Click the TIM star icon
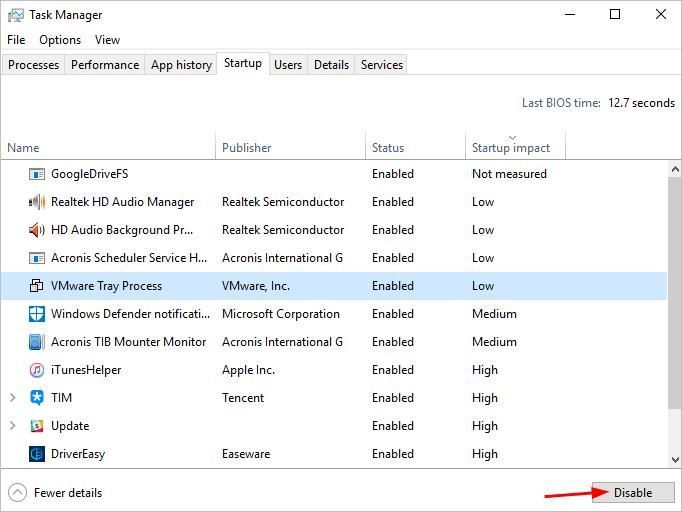This screenshot has height=512, width=682. pos(37,398)
